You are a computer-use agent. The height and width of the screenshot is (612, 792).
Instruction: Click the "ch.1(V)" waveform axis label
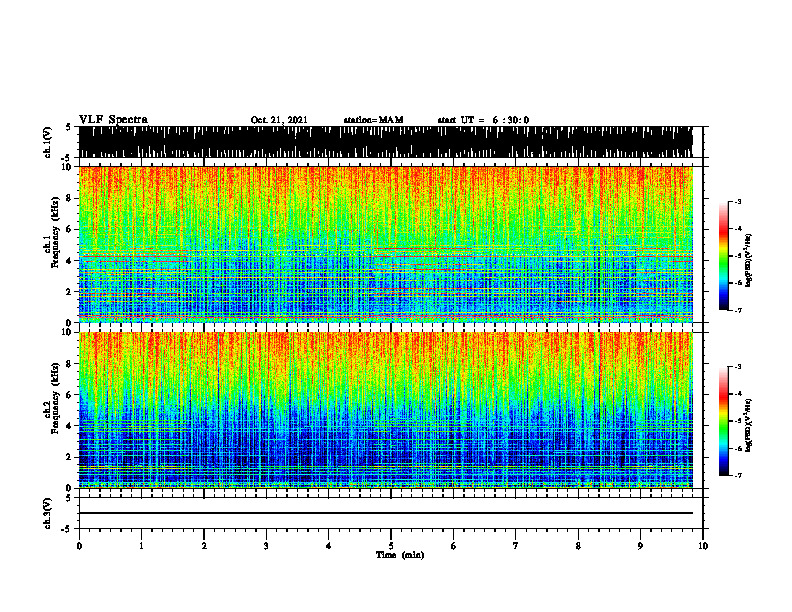coord(48,142)
